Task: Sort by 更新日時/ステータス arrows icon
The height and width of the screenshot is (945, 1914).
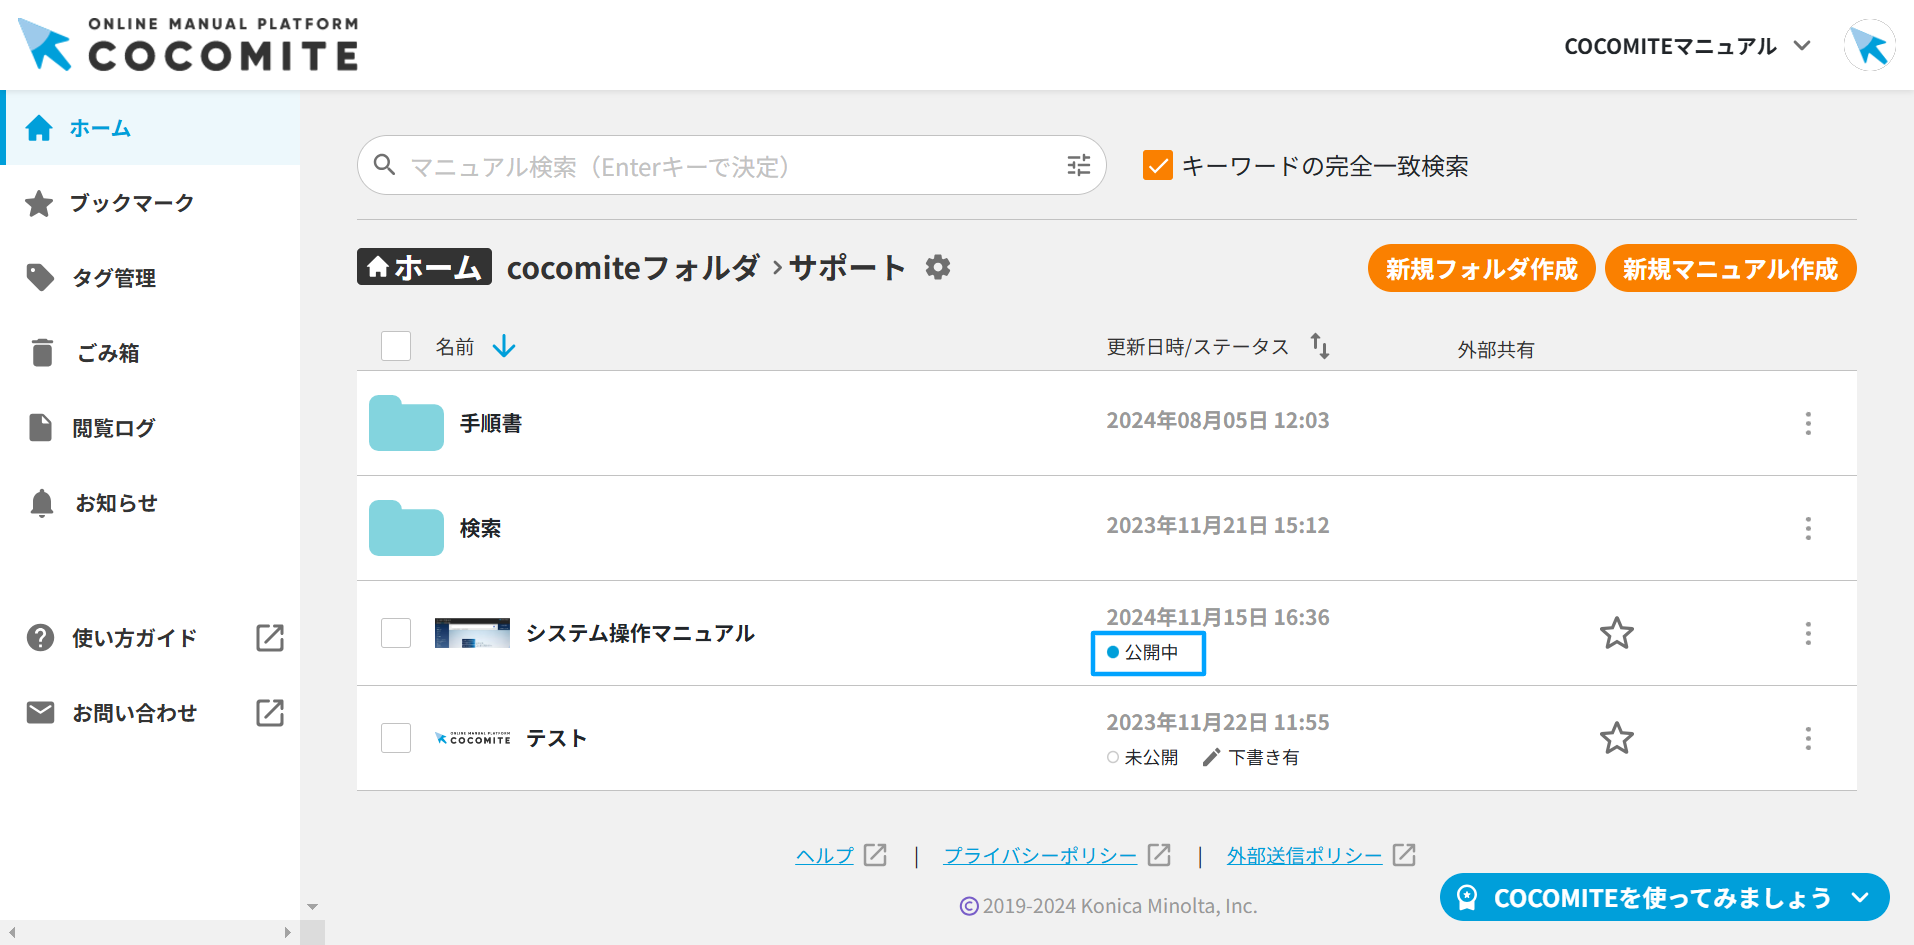Action: pyautogui.click(x=1320, y=346)
